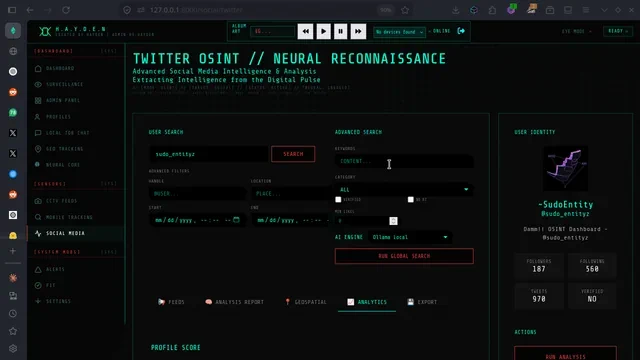
Task: Open the browser downloads icon
Action: point(456,10)
